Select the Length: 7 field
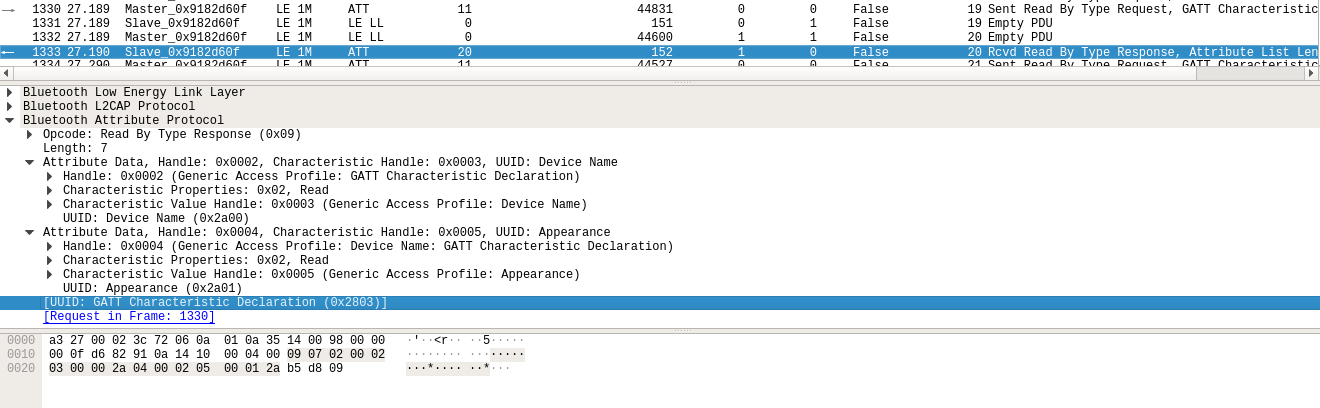This screenshot has width=1320, height=408. [x=75, y=149]
